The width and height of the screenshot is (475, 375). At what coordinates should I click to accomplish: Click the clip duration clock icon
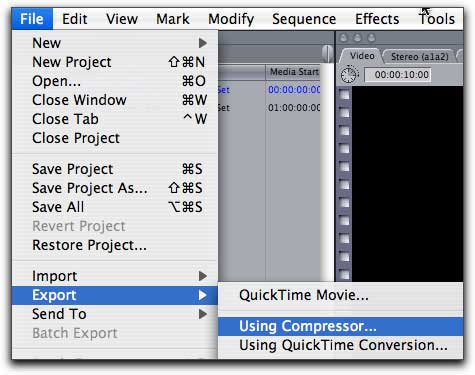click(349, 75)
